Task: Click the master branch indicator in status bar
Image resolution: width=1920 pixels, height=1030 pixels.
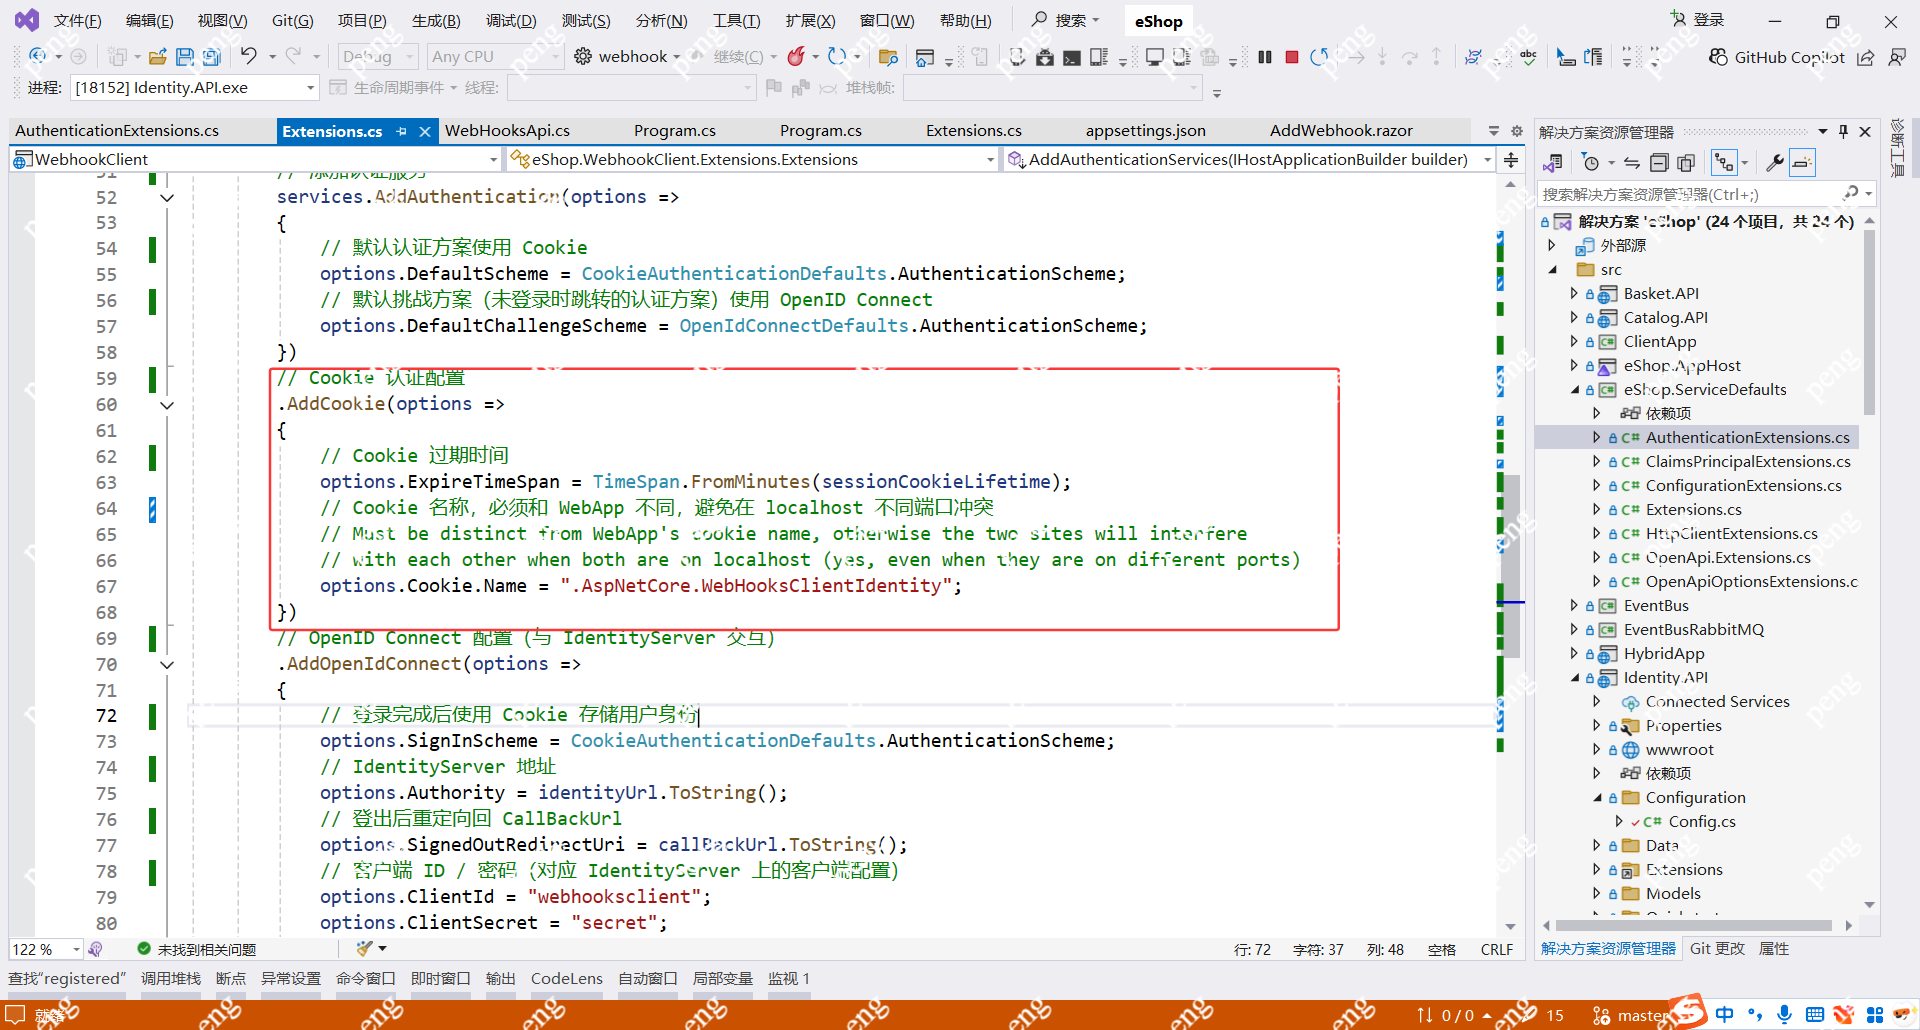Action: pyautogui.click(x=1630, y=1015)
